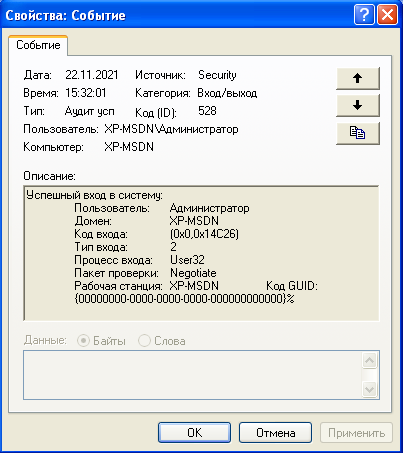Click the logon process value User32
The image size is (403, 453).
pos(187,260)
